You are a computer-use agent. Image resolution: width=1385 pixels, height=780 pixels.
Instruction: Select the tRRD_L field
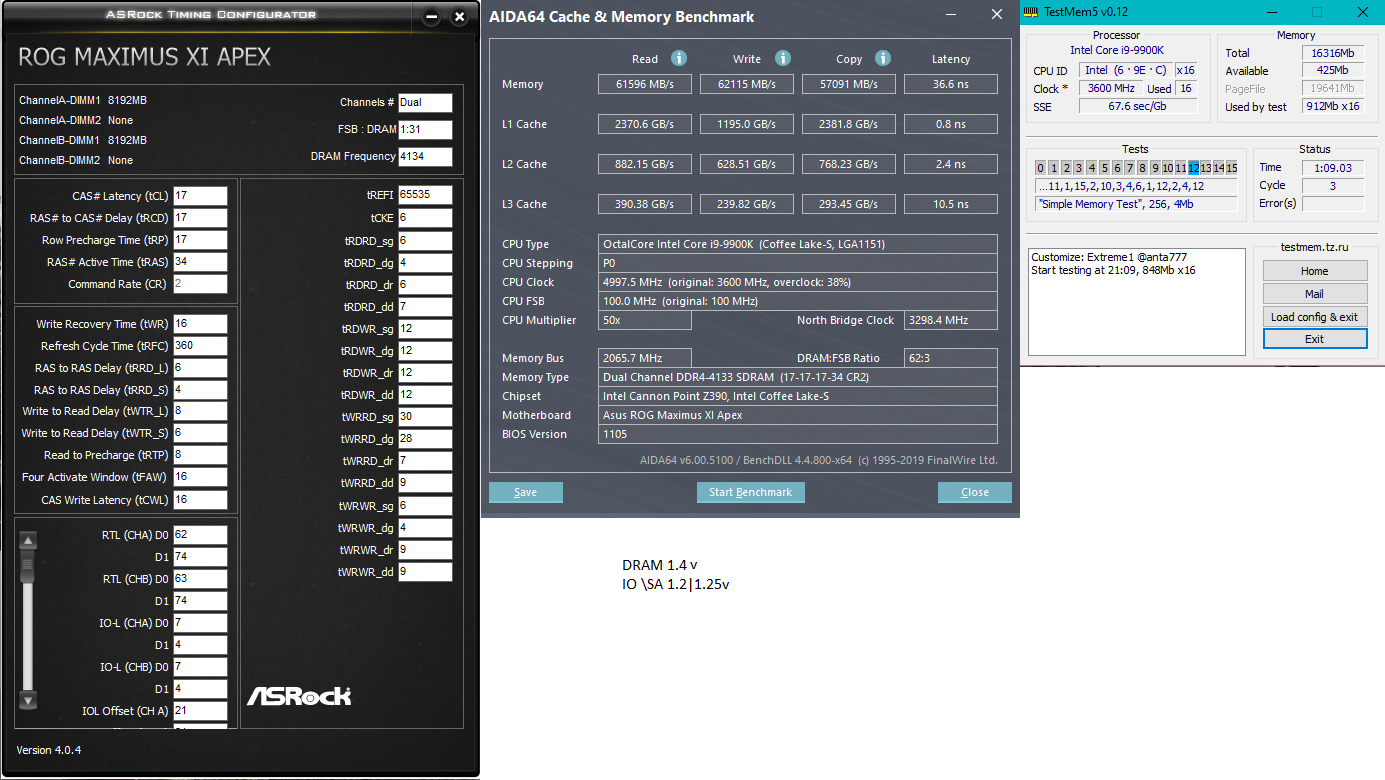tap(200, 368)
